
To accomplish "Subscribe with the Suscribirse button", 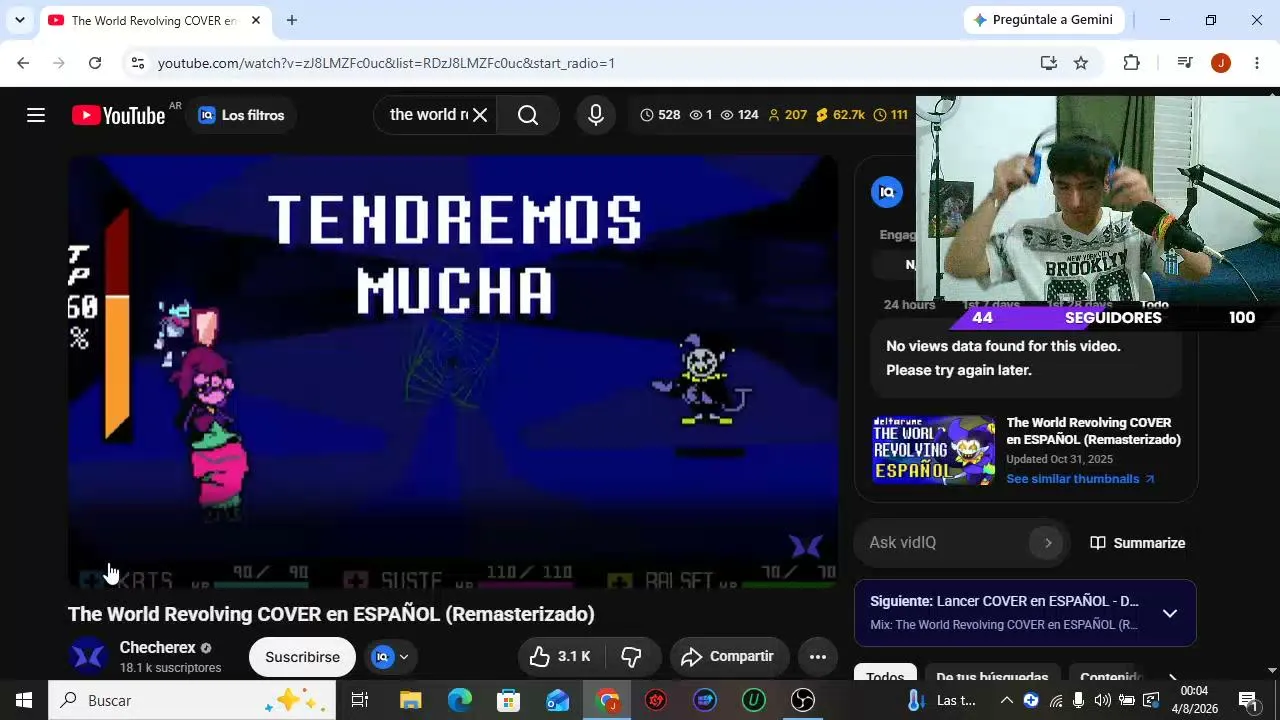I will (x=302, y=657).
